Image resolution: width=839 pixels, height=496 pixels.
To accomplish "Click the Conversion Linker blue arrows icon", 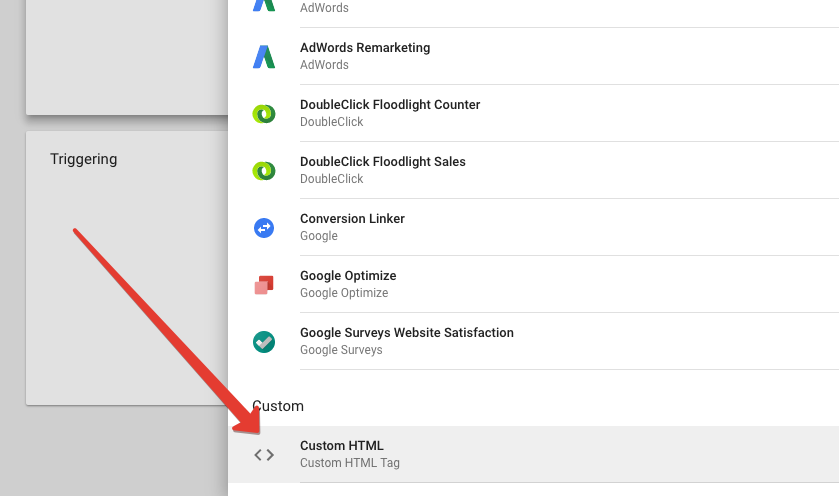I will click(264, 228).
